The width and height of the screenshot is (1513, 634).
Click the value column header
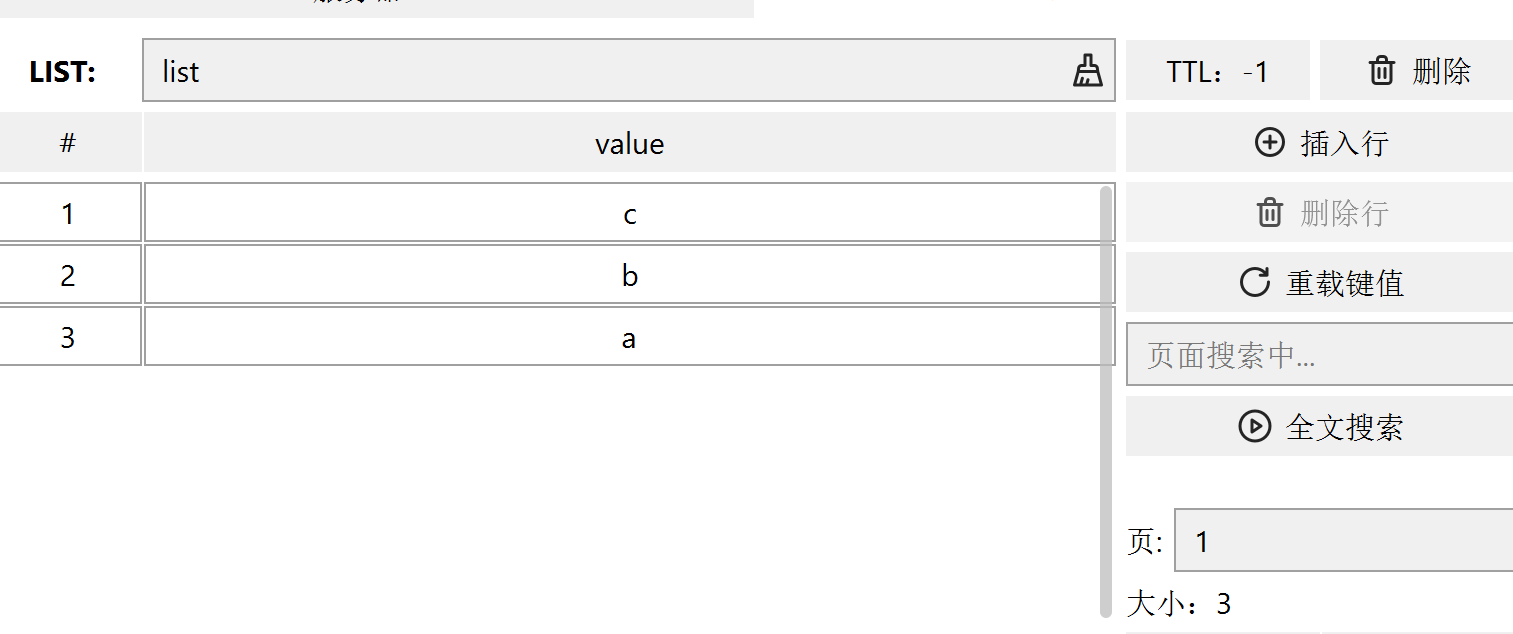coord(629,143)
